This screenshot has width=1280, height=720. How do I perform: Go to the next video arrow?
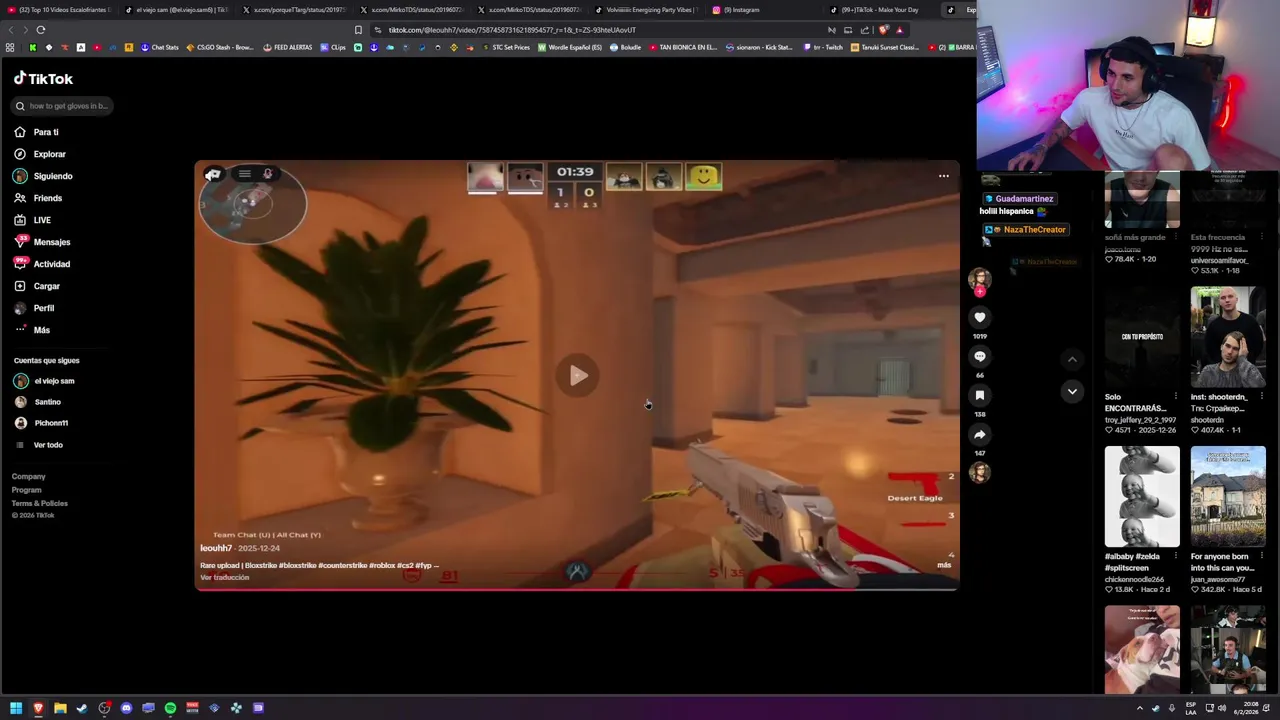click(1072, 391)
